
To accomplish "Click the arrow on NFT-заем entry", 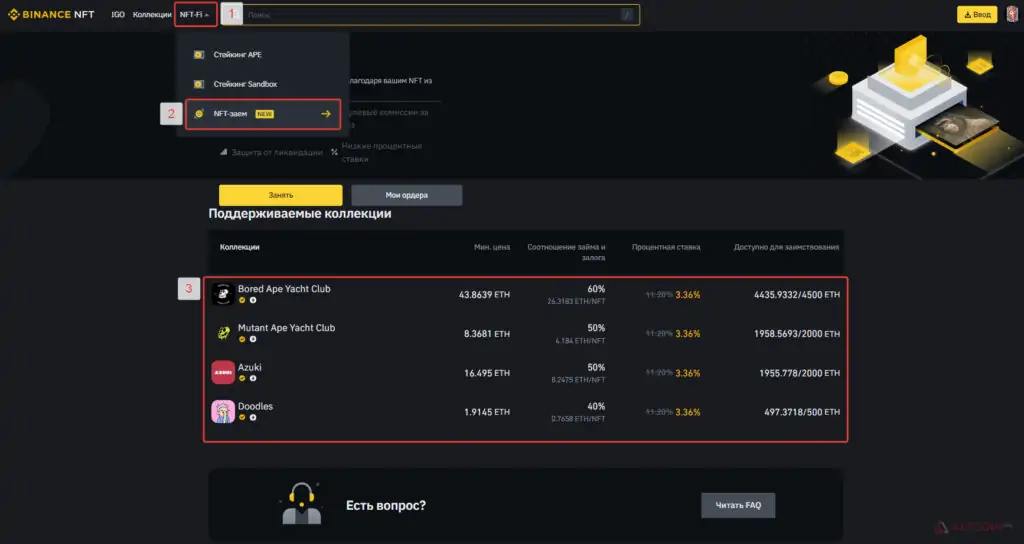I will [326, 114].
